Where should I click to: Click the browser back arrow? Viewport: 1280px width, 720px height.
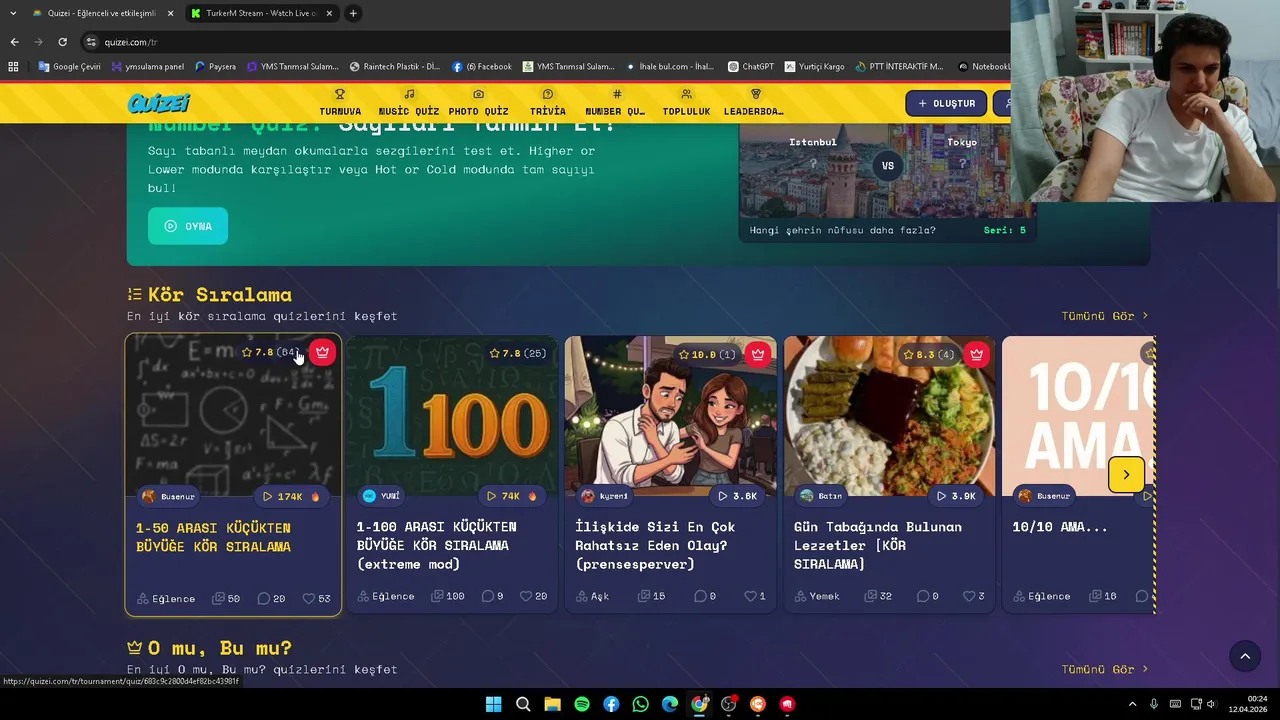14,42
